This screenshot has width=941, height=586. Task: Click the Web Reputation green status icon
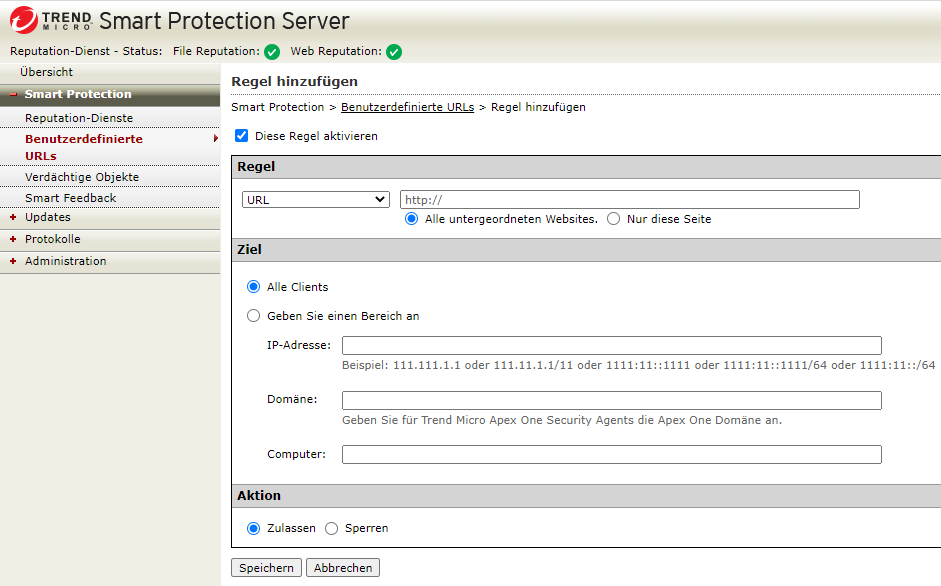point(394,52)
